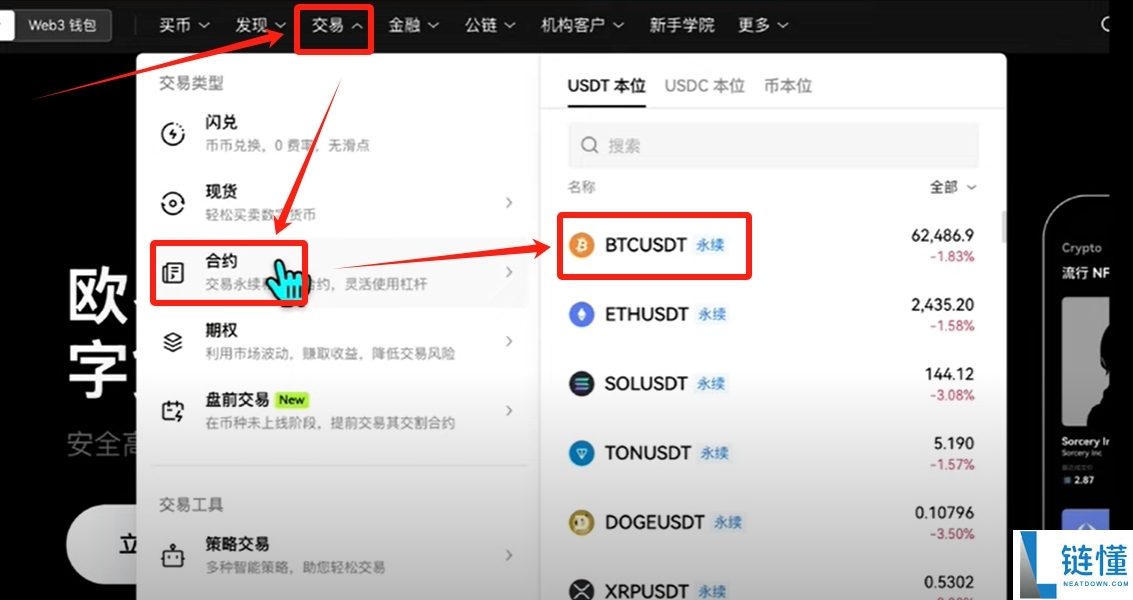Open the Web3 钱包 button

tap(62, 25)
